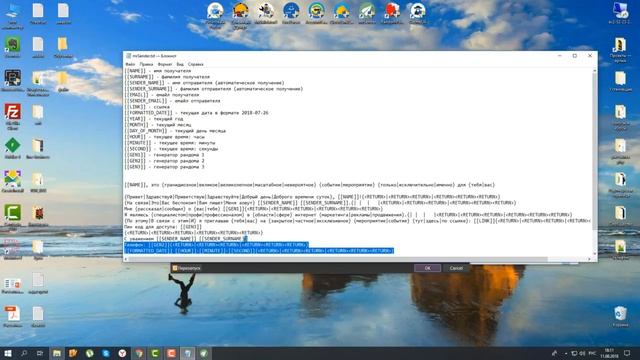The height and width of the screenshot is (360, 640).
Task: Click the line '[[YEAR]] - текущий год'
Action: pyautogui.click(x=154, y=119)
